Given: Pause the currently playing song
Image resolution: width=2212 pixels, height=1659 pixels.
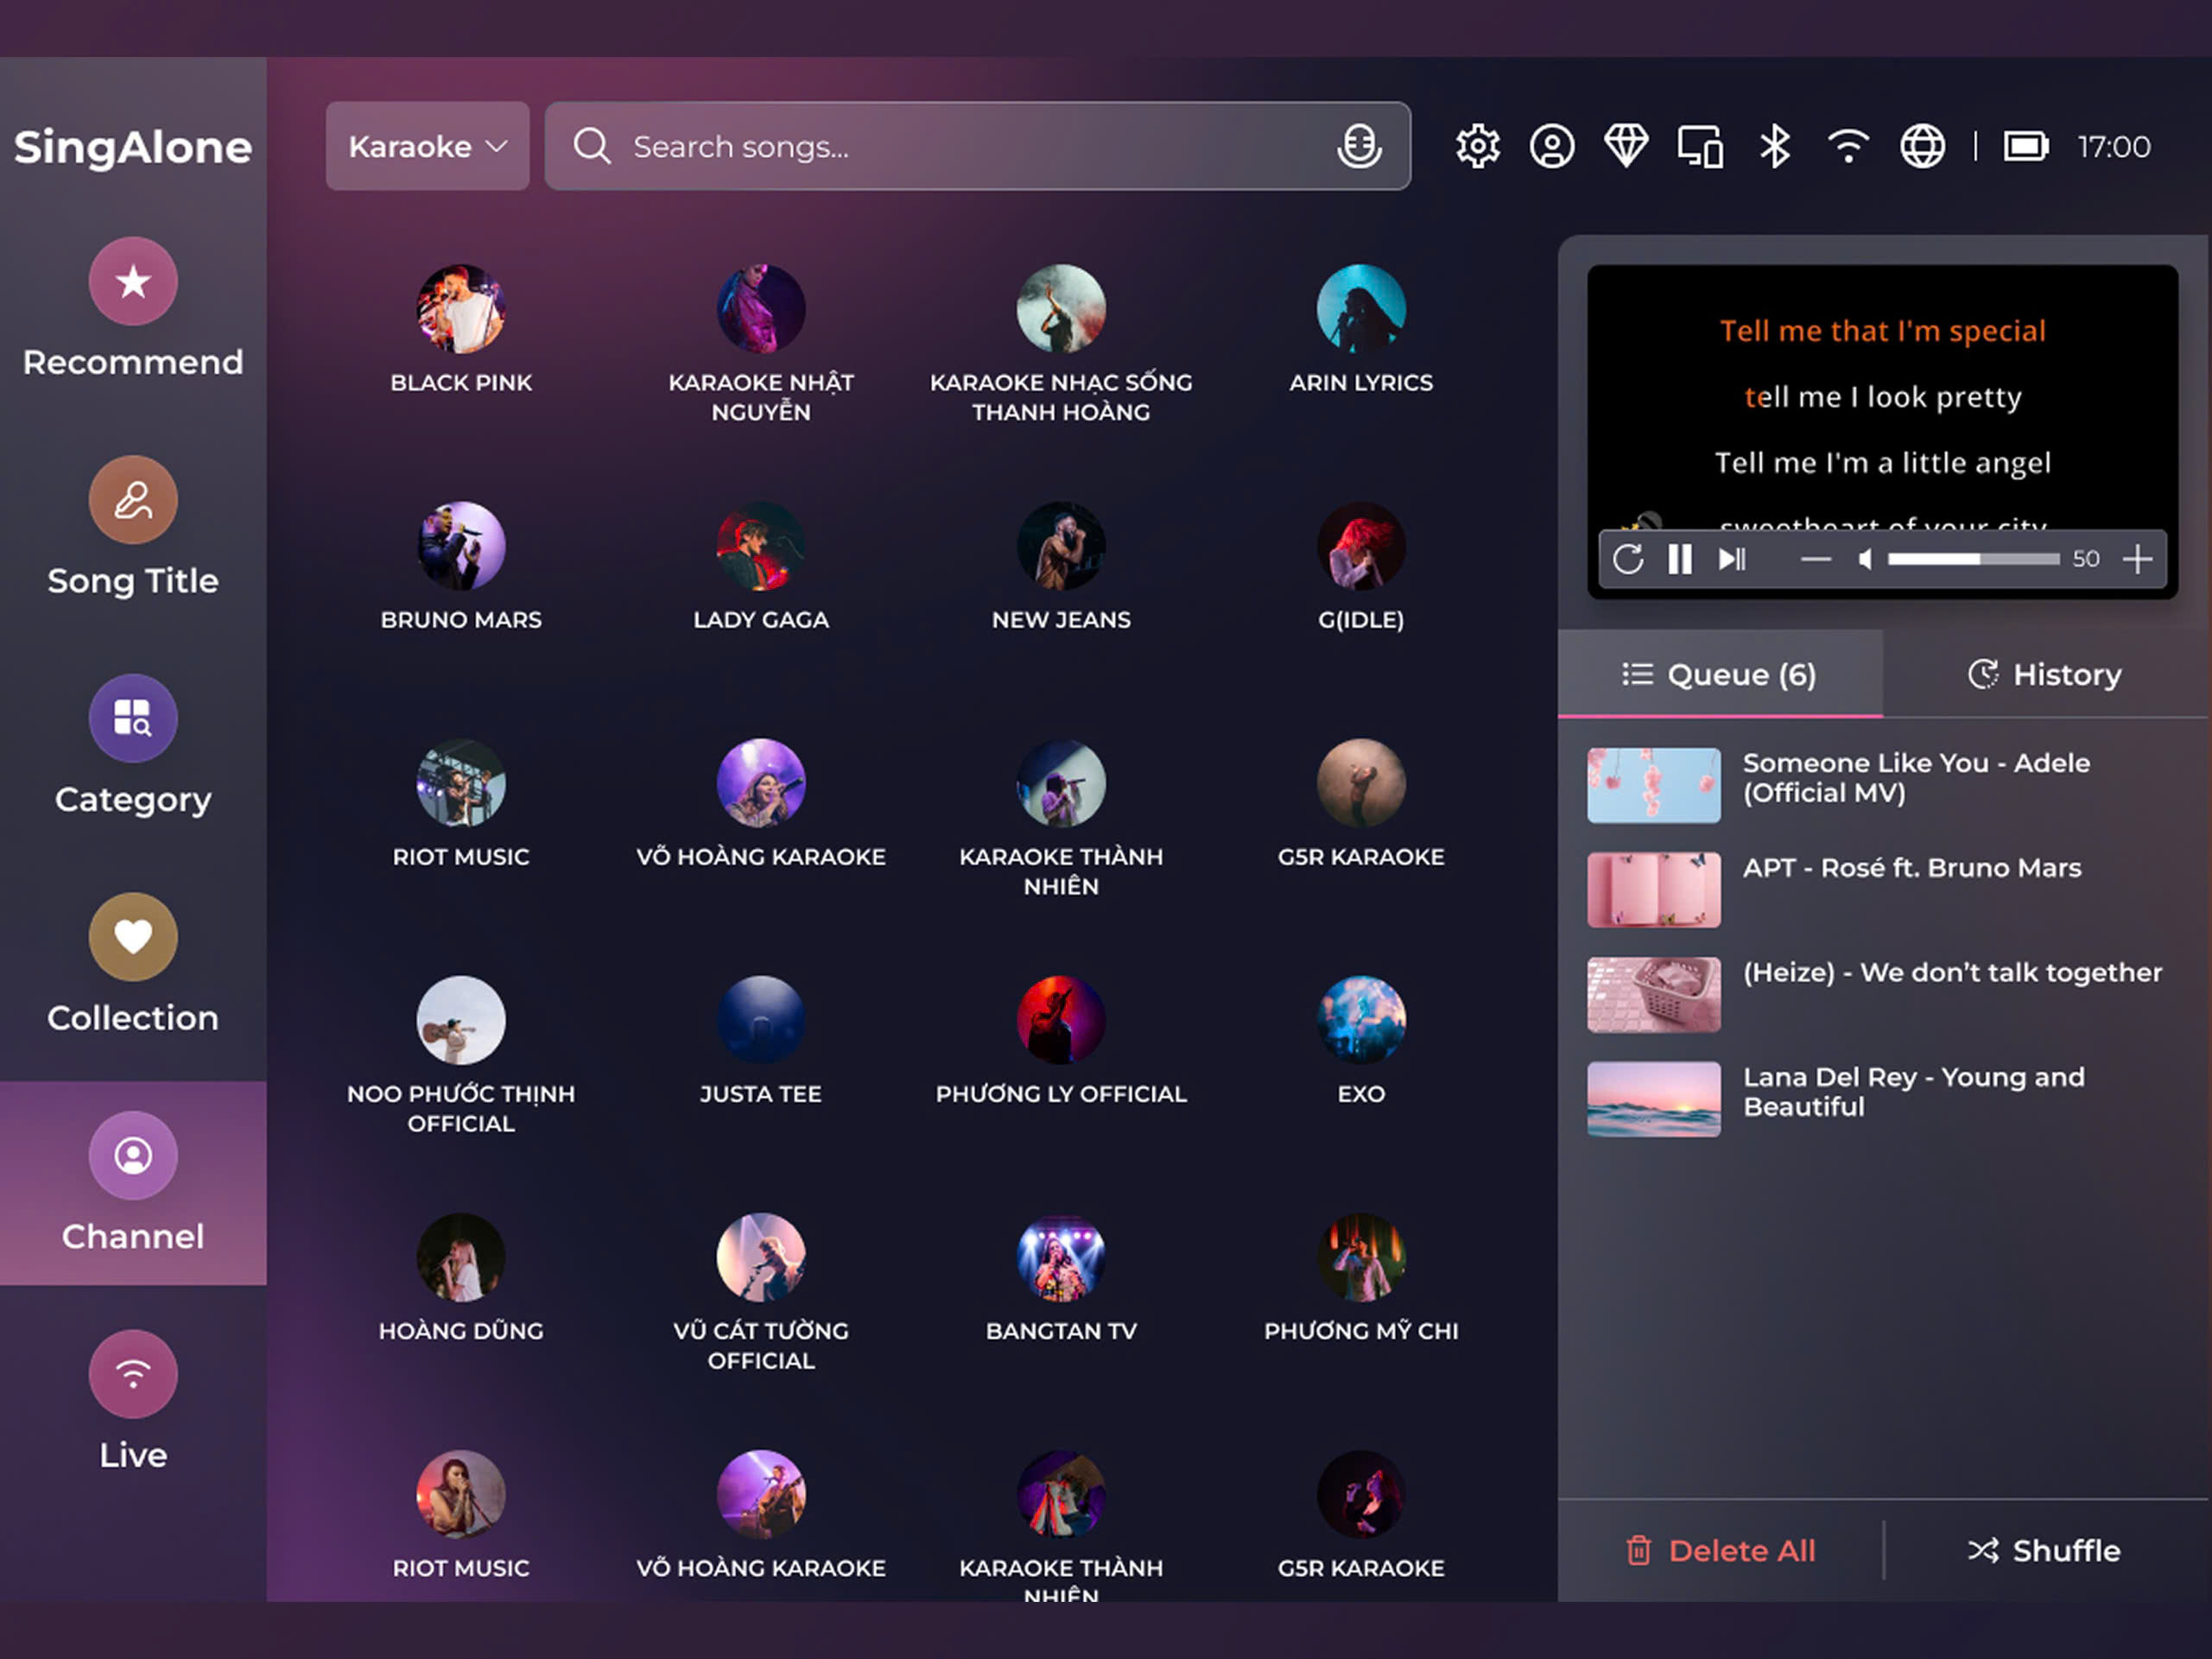Looking at the screenshot, I should (x=1680, y=559).
